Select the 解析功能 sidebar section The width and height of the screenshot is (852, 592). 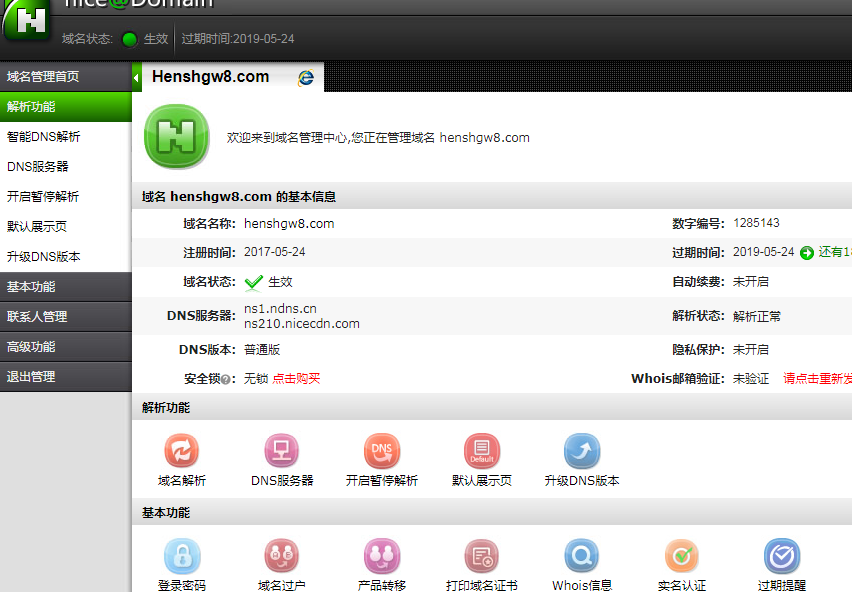66,106
